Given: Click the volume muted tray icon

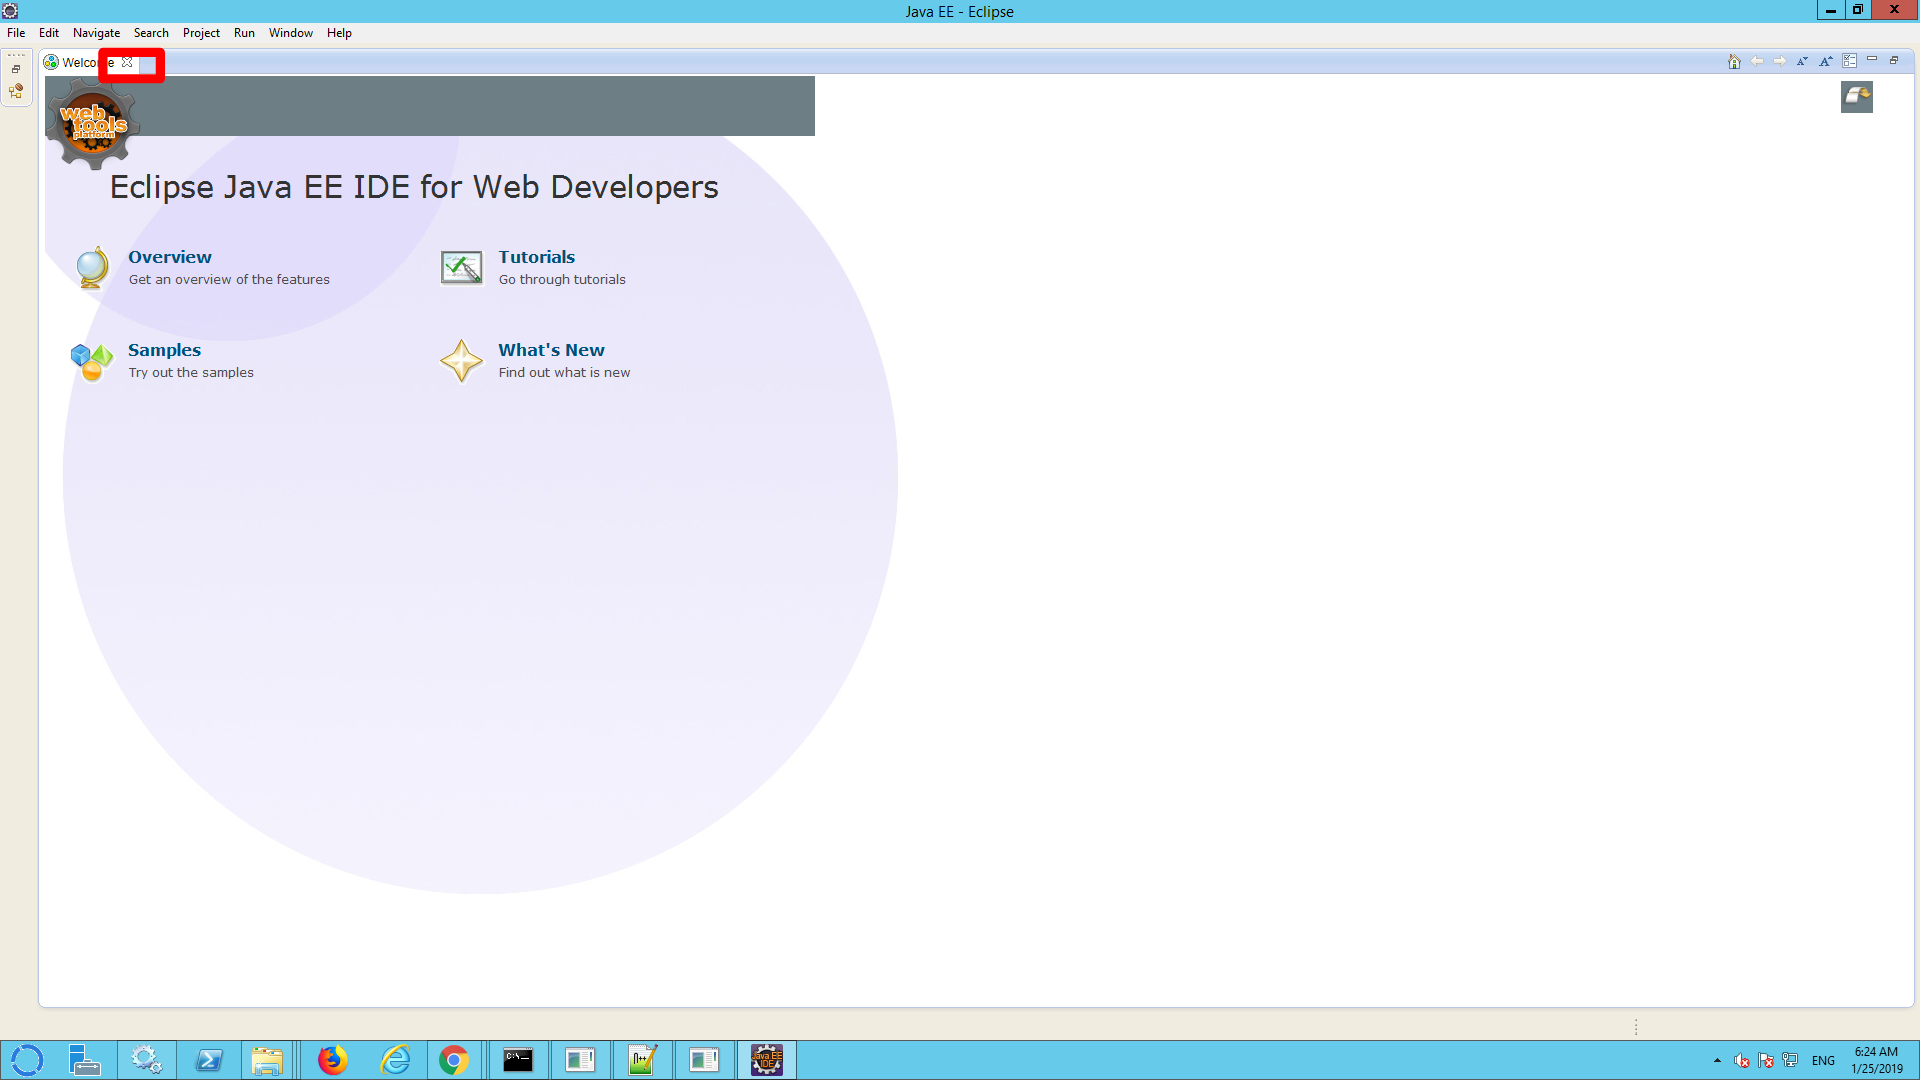Looking at the screenshot, I should coord(1742,1061).
